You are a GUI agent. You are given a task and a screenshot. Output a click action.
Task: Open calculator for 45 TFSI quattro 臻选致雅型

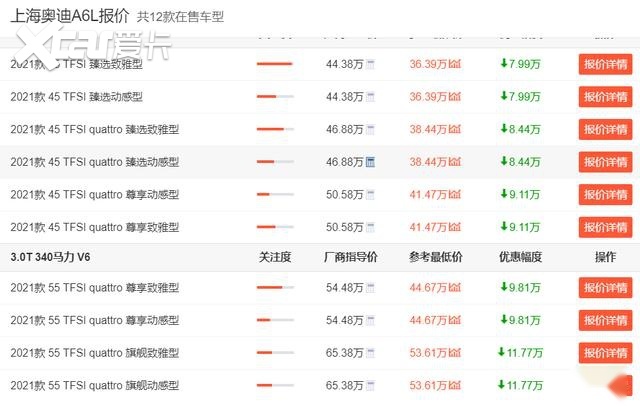point(371,130)
